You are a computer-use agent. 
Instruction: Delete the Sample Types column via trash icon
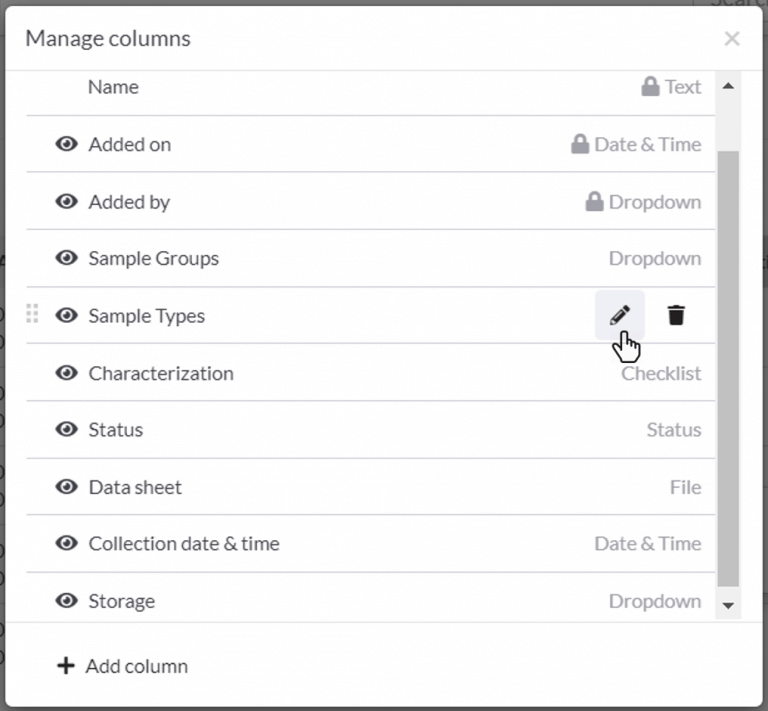(676, 316)
